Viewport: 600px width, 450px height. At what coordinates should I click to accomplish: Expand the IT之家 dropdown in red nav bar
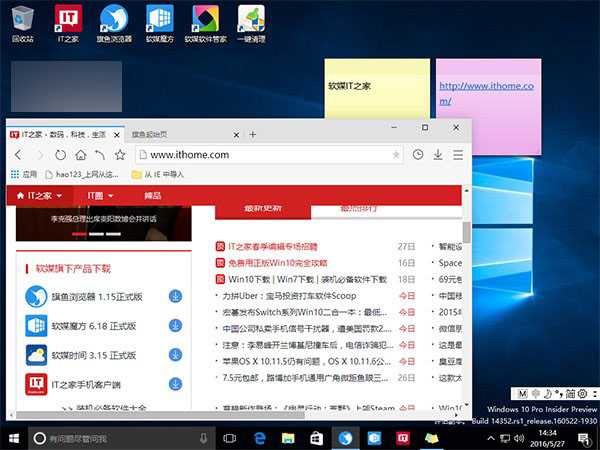[40, 195]
